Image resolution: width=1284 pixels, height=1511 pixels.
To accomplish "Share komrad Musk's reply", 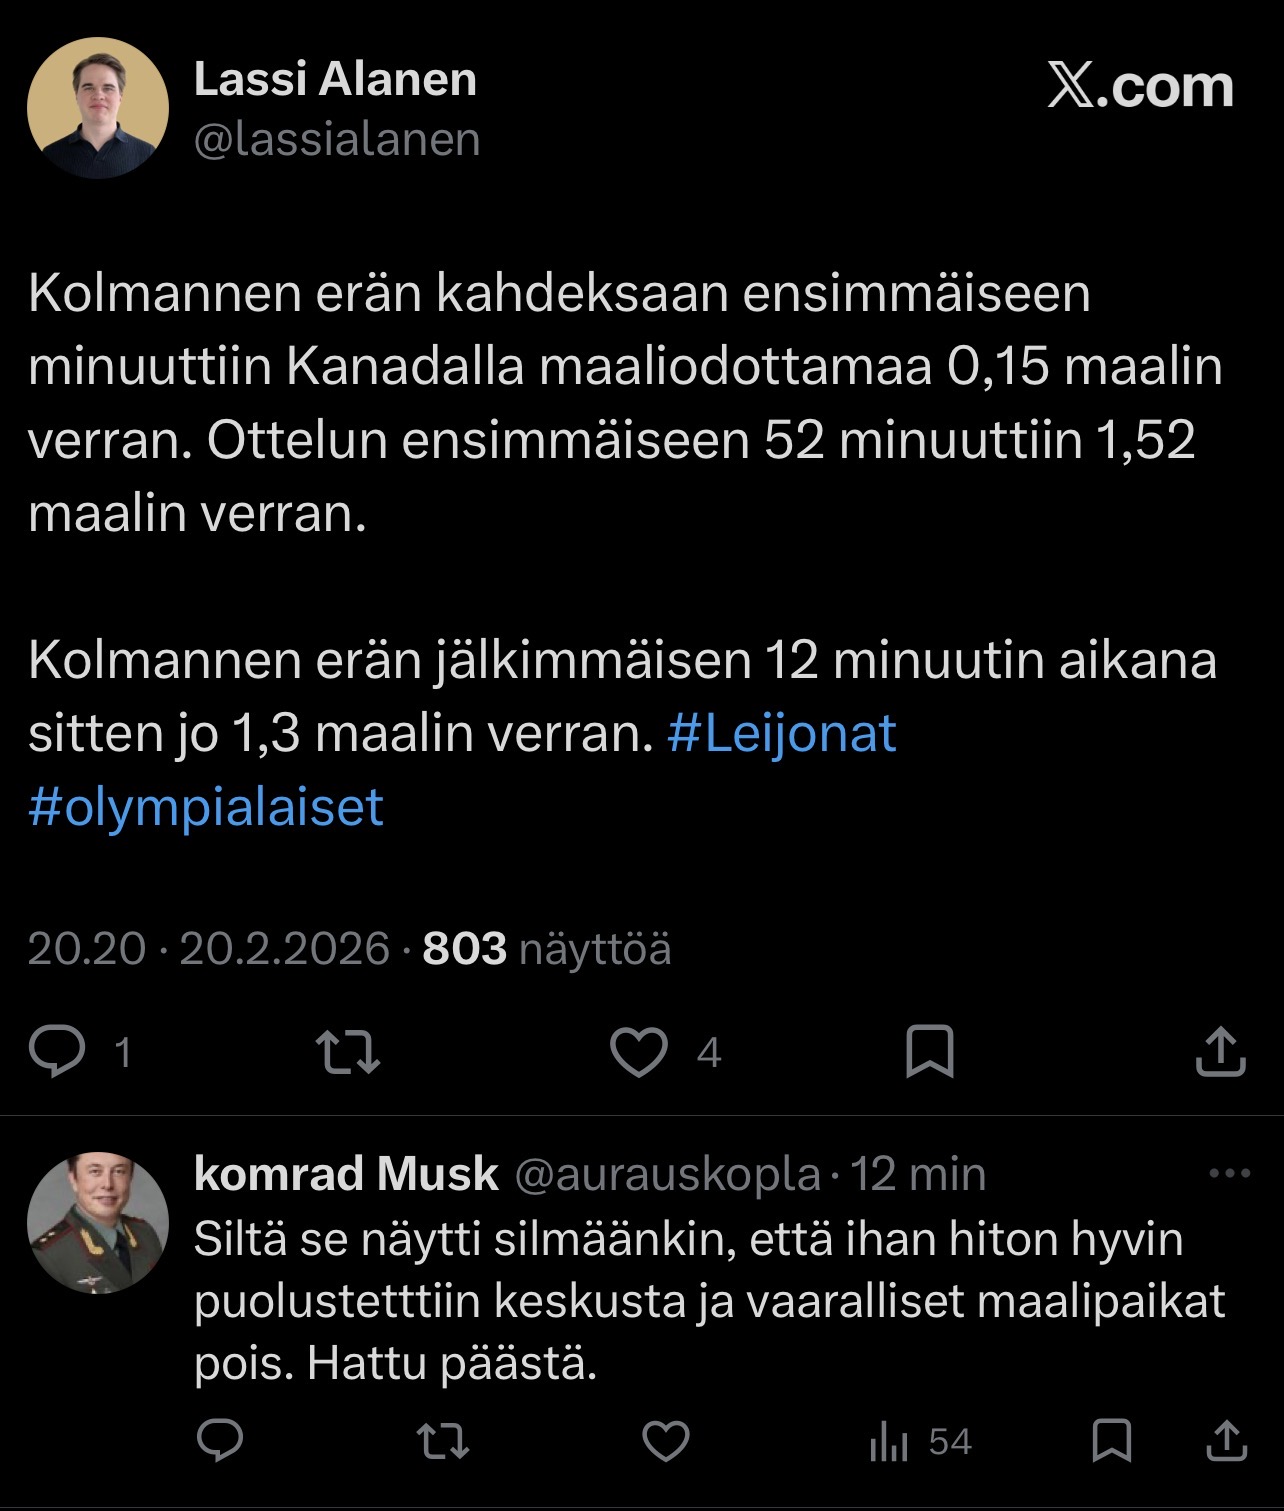I will [1227, 1441].
